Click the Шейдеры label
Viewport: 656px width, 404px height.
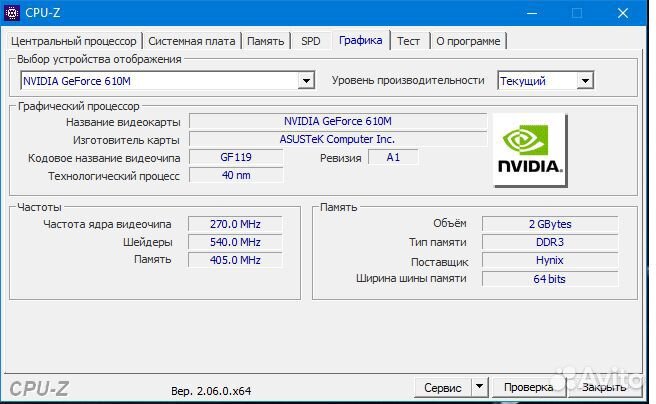(x=148, y=242)
